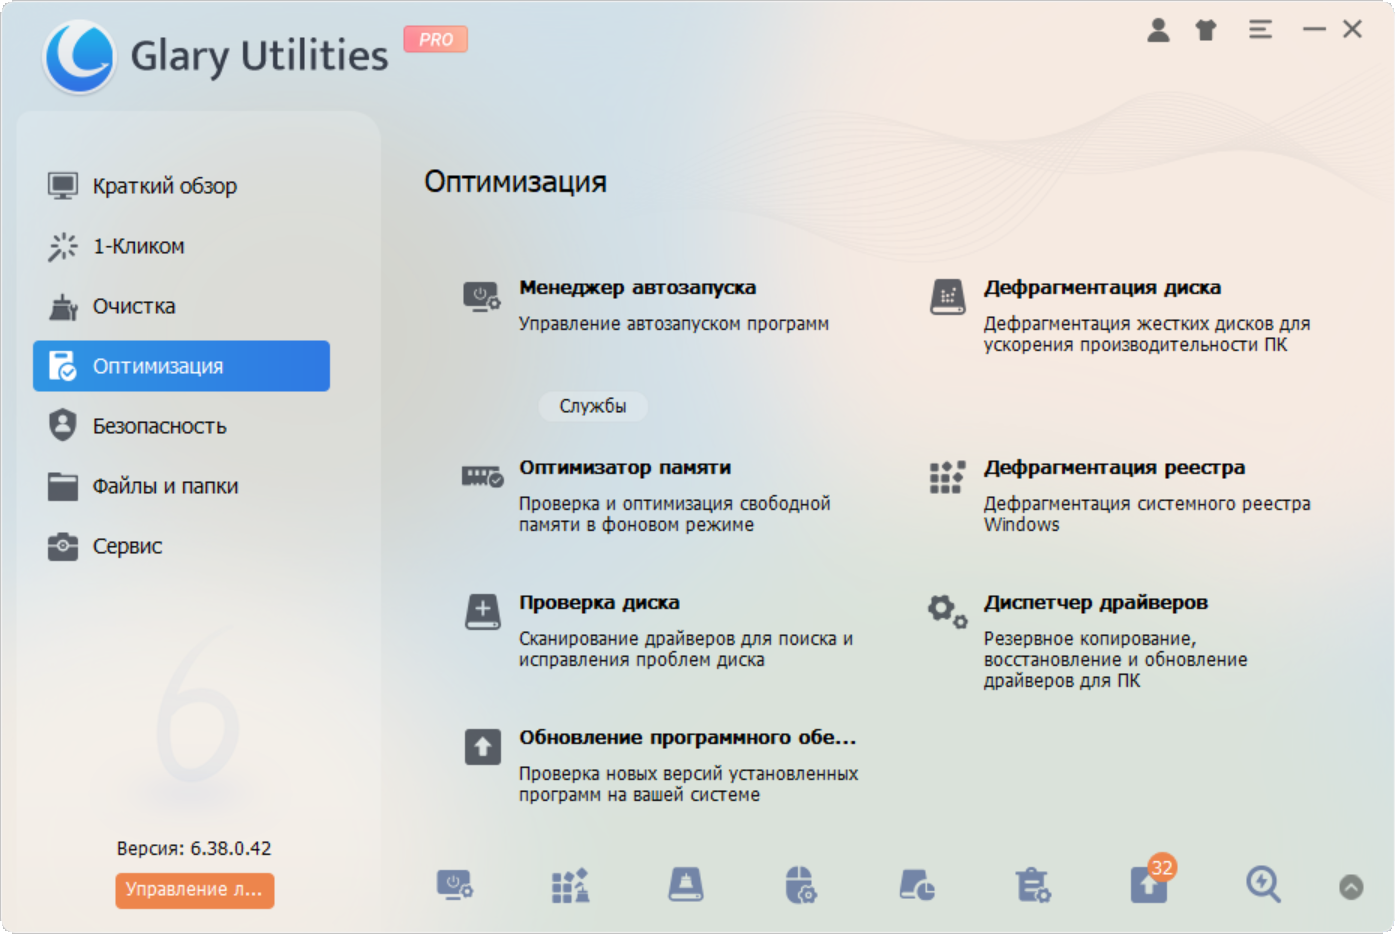Switch to Краткий обзор tab
The image size is (1395, 934).
(x=165, y=186)
